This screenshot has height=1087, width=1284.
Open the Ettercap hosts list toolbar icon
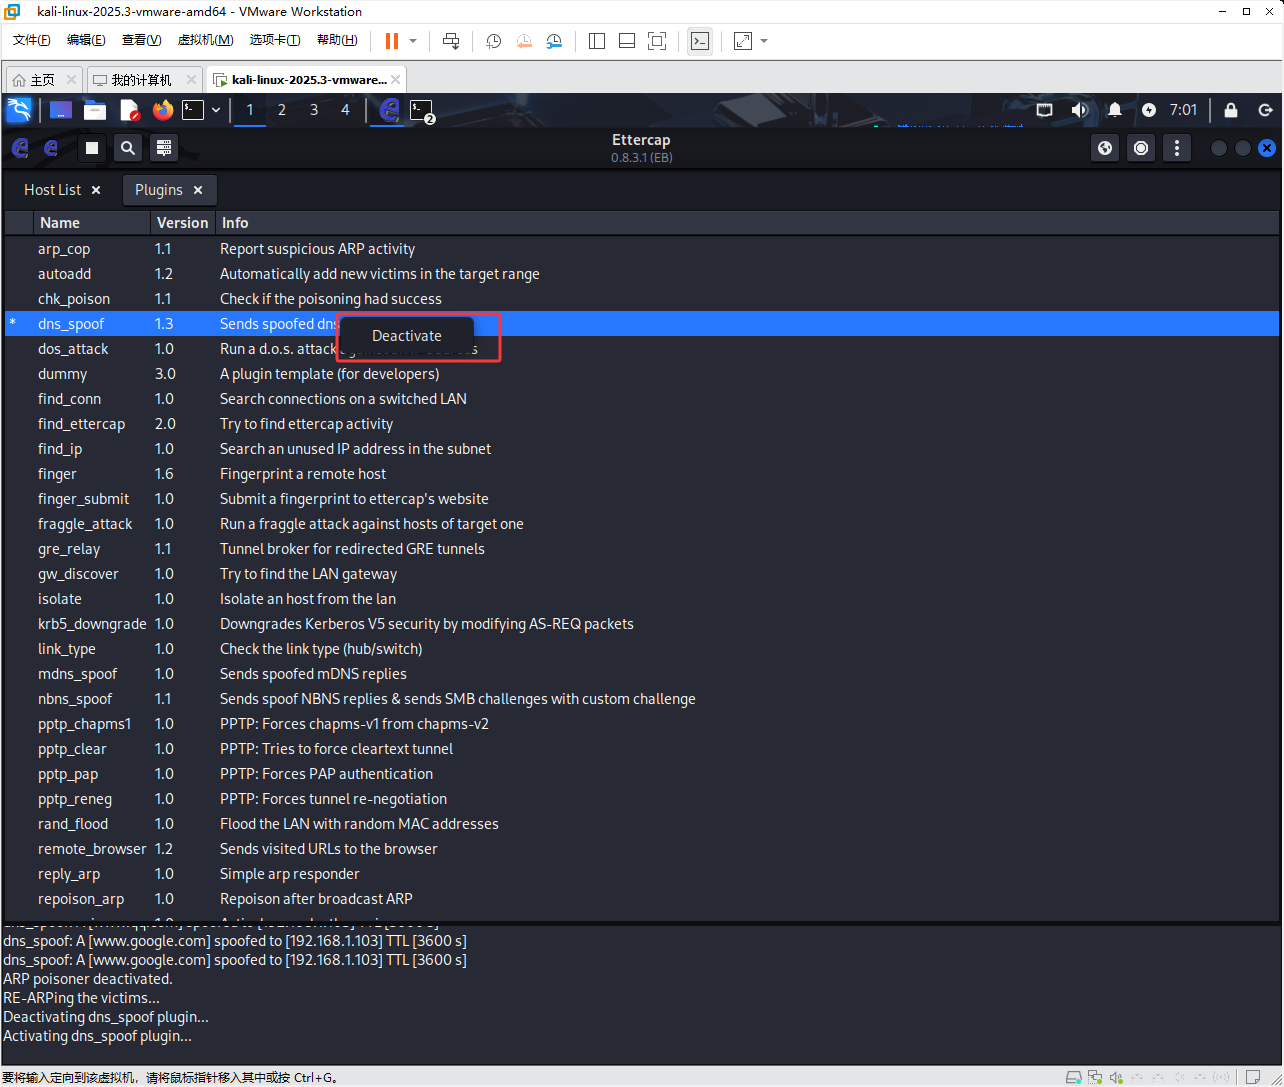[x=165, y=148]
